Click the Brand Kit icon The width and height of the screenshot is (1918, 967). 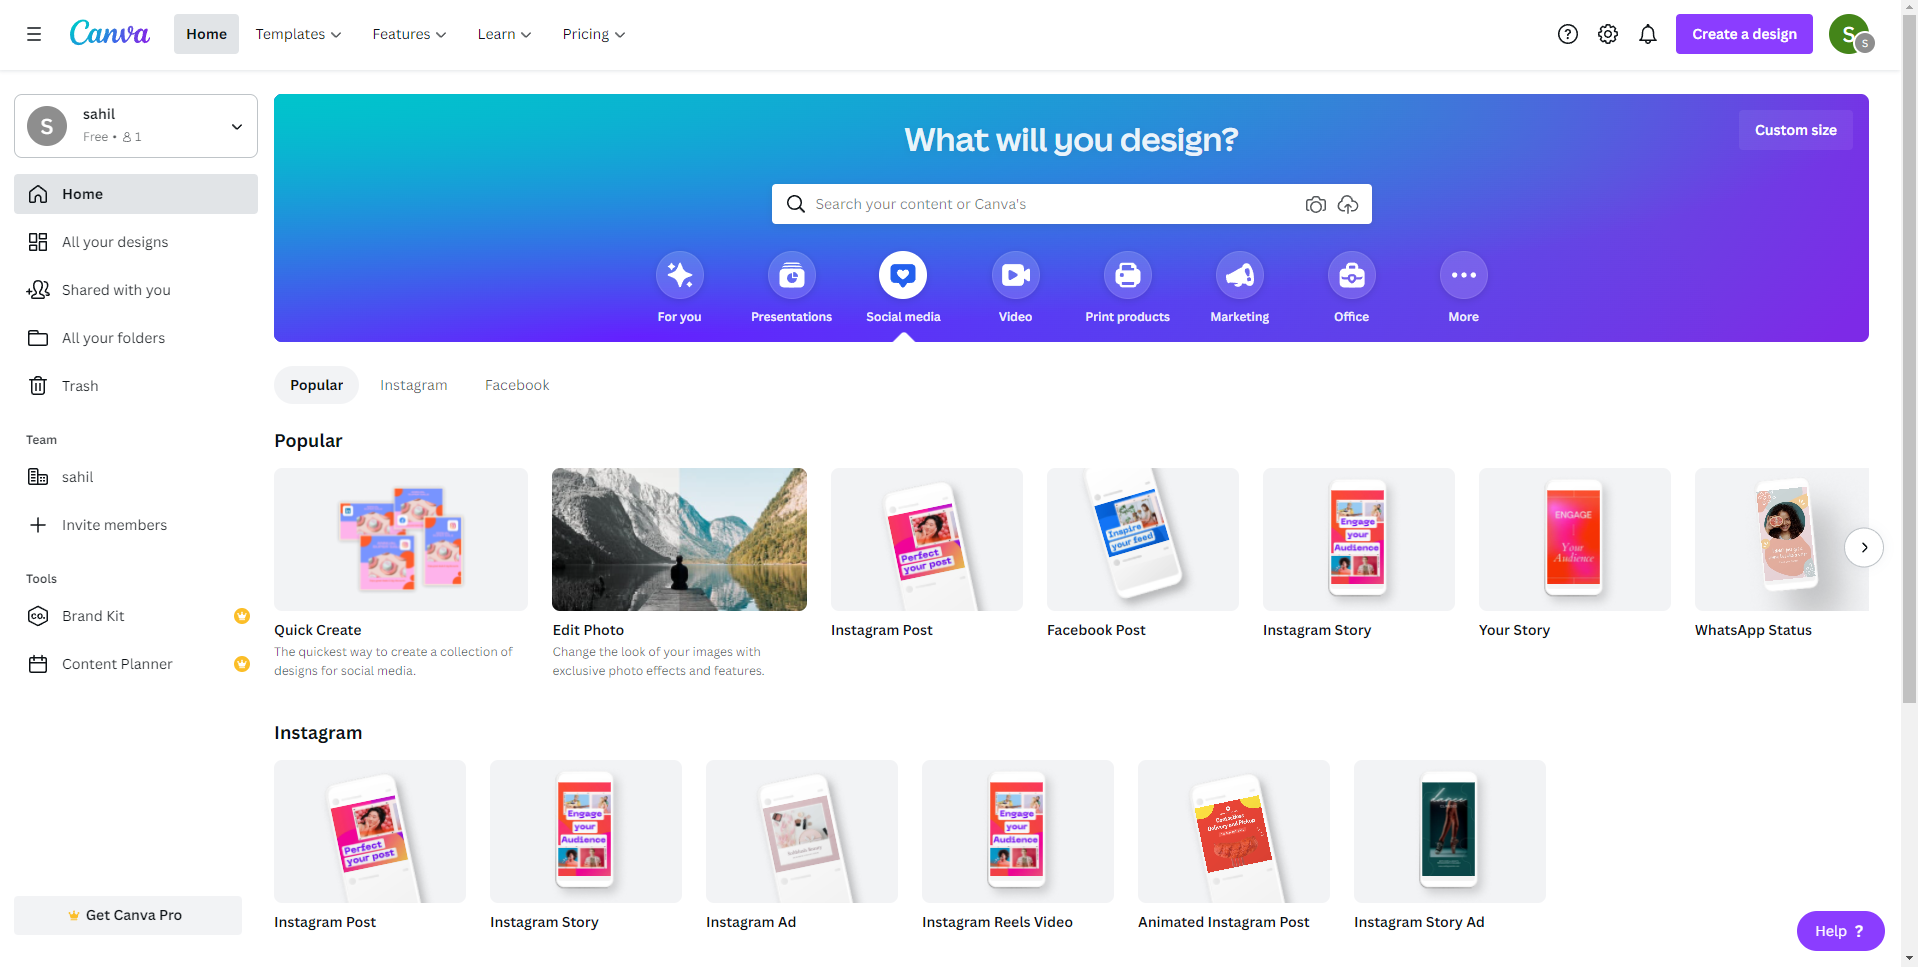click(x=38, y=616)
